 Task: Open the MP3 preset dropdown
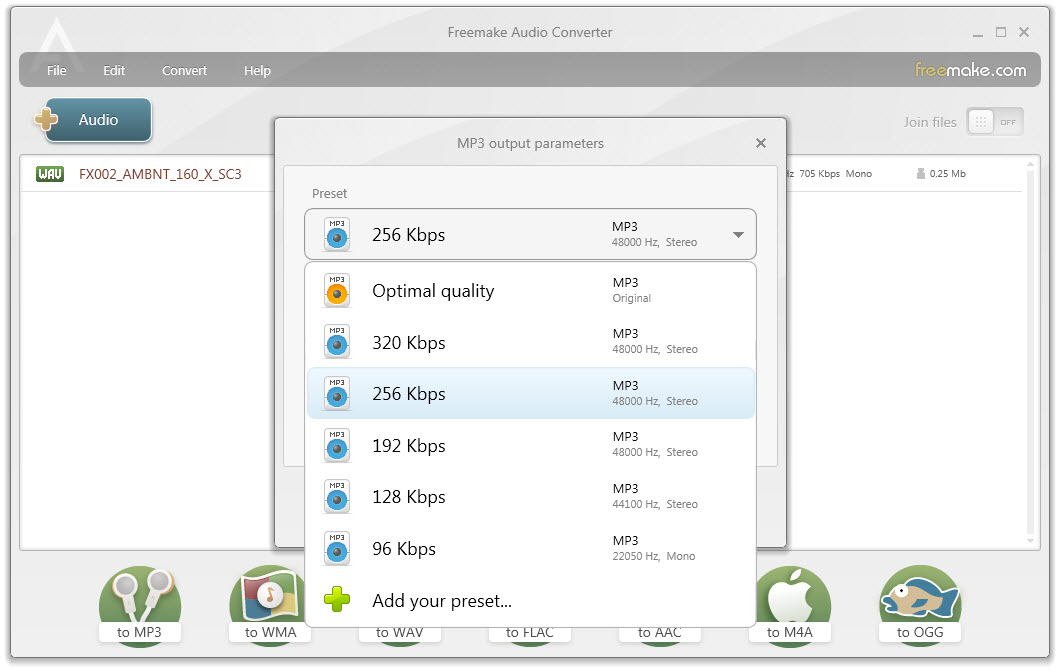point(738,234)
